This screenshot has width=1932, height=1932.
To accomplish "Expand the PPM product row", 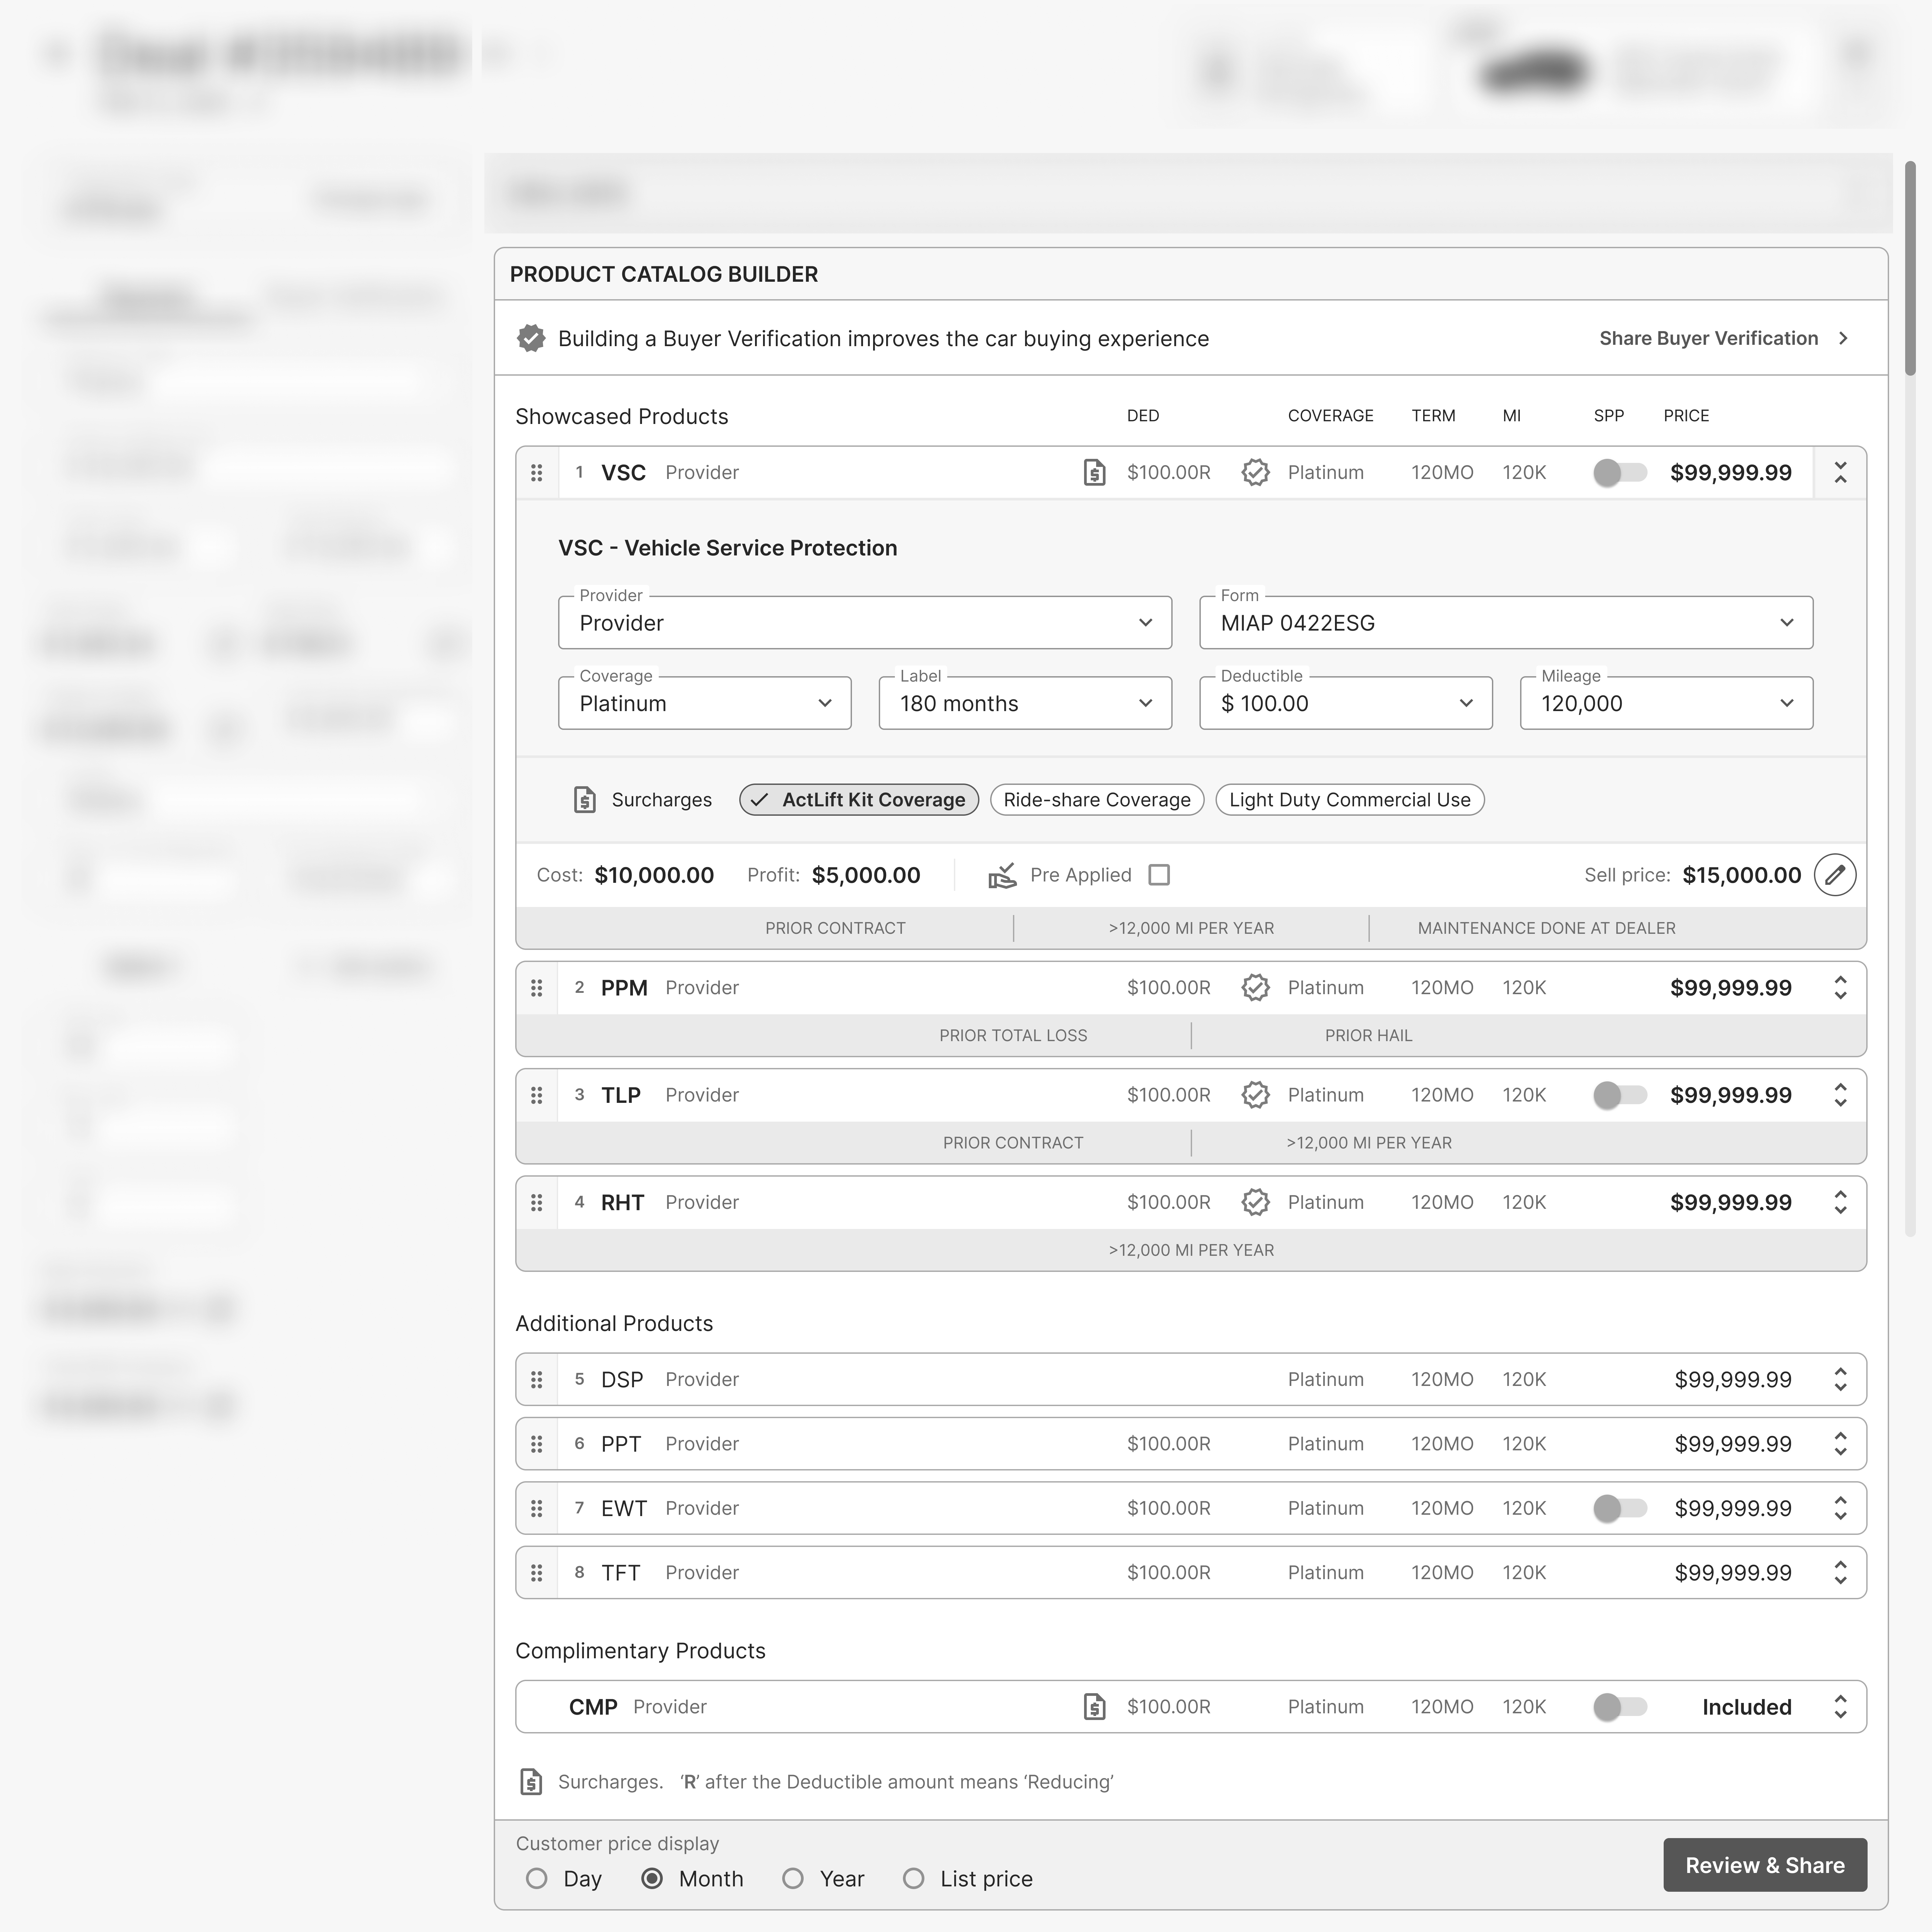I will [1840, 988].
